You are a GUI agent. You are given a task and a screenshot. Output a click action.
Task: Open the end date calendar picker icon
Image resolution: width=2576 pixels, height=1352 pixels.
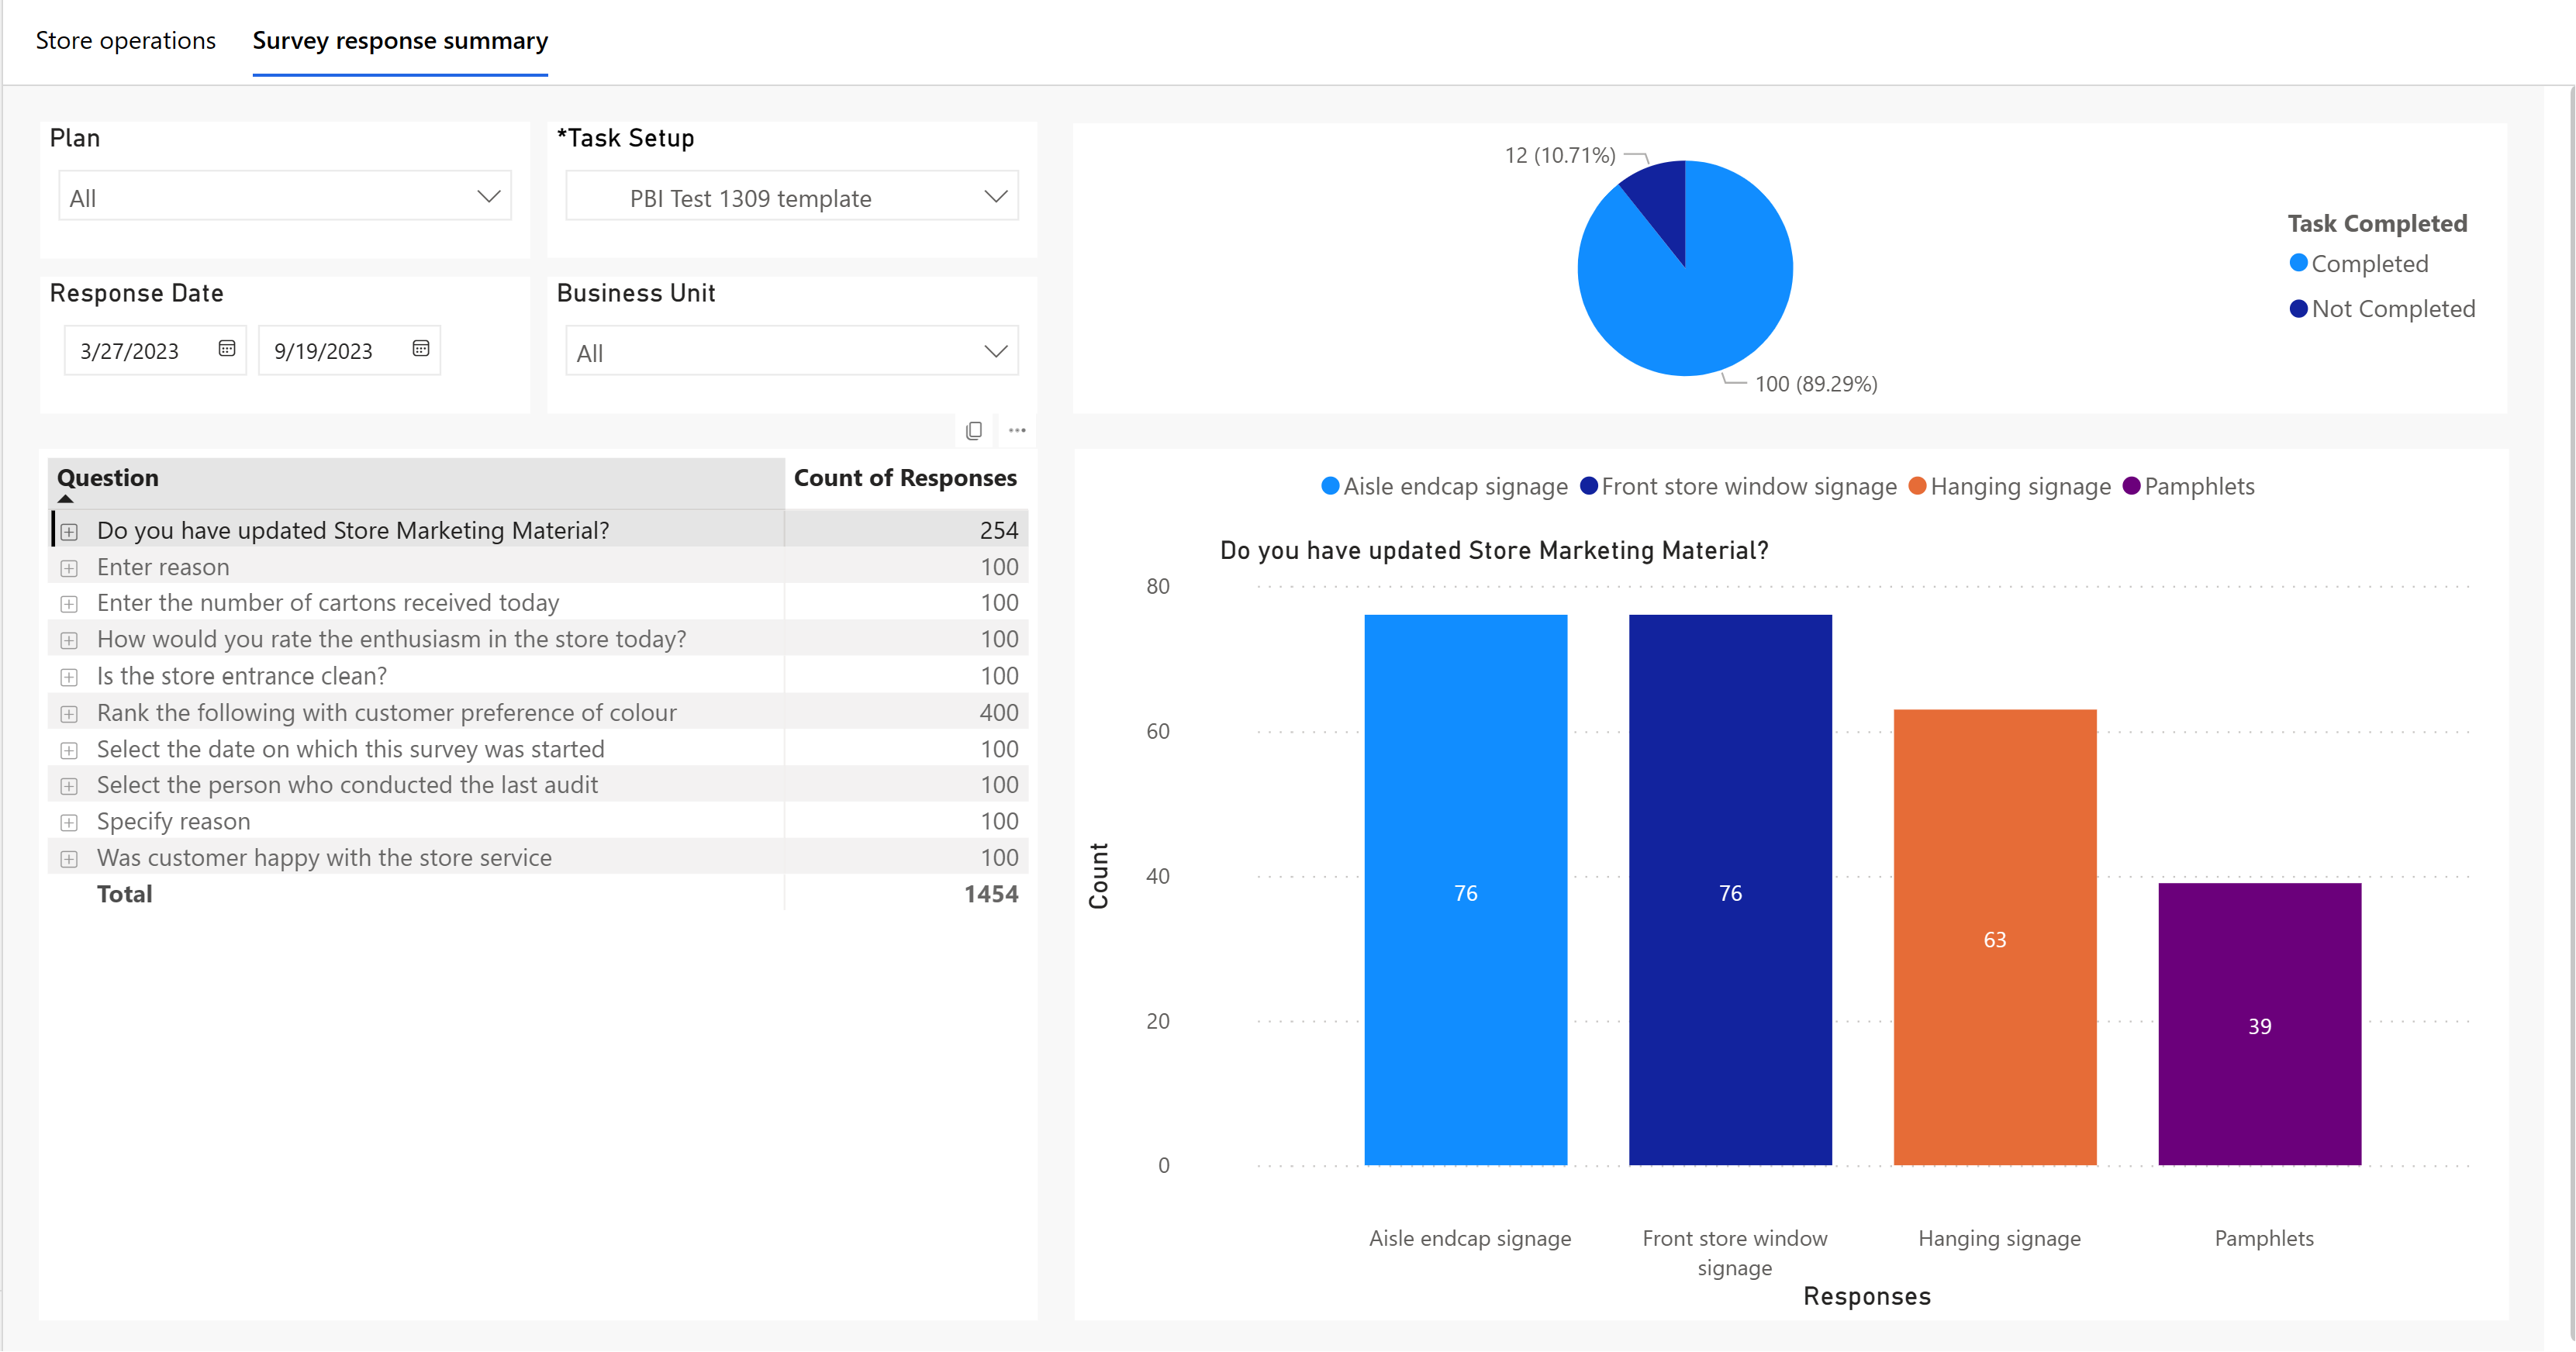tap(421, 349)
